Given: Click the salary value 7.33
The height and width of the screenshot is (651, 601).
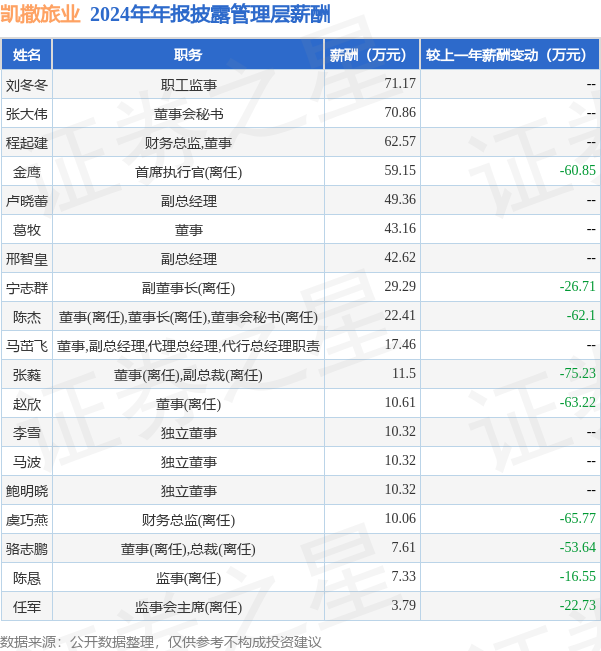Looking at the screenshot, I should click(403, 576).
